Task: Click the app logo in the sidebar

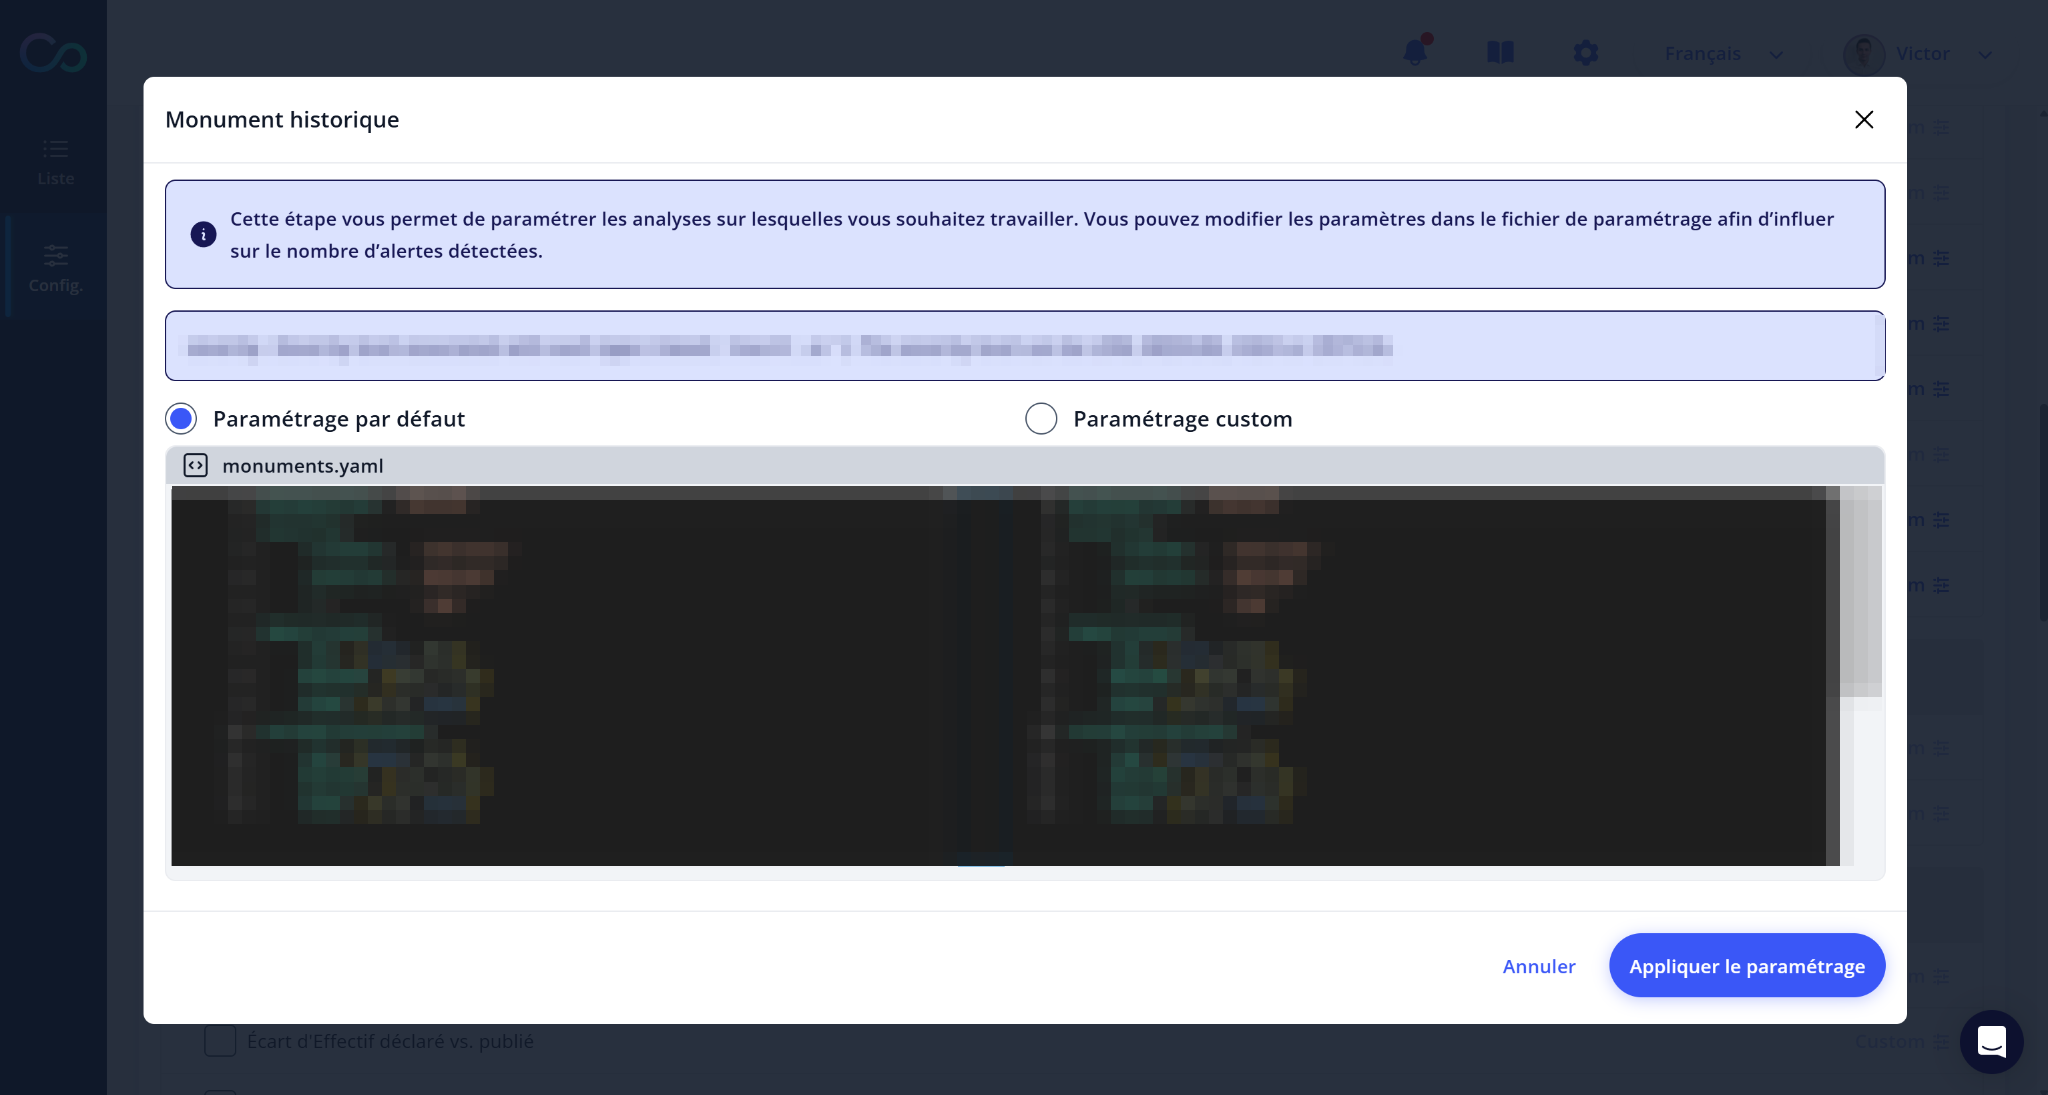Action: (53, 53)
